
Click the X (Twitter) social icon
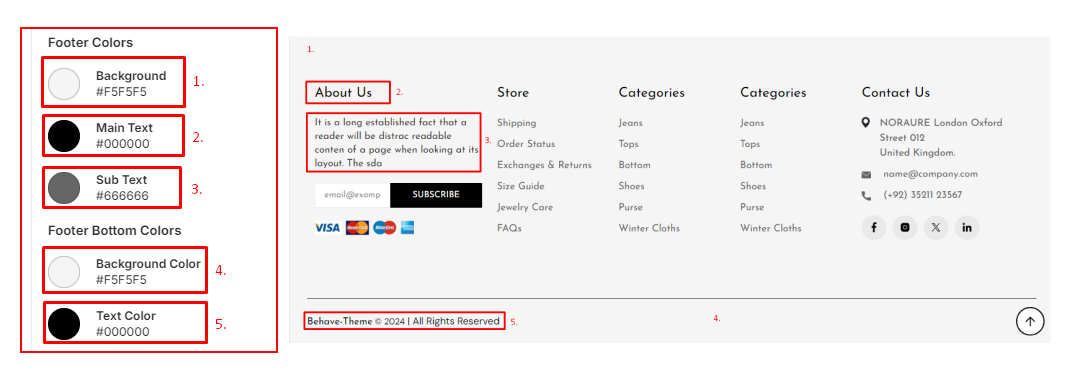point(935,228)
